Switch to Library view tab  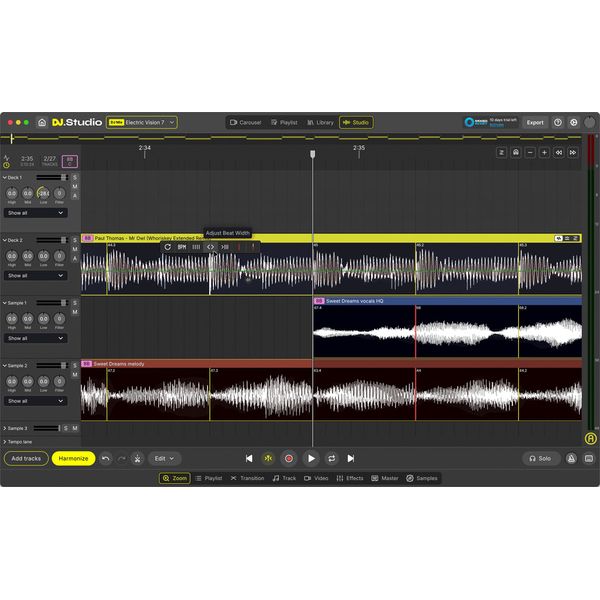pyautogui.click(x=320, y=122)
